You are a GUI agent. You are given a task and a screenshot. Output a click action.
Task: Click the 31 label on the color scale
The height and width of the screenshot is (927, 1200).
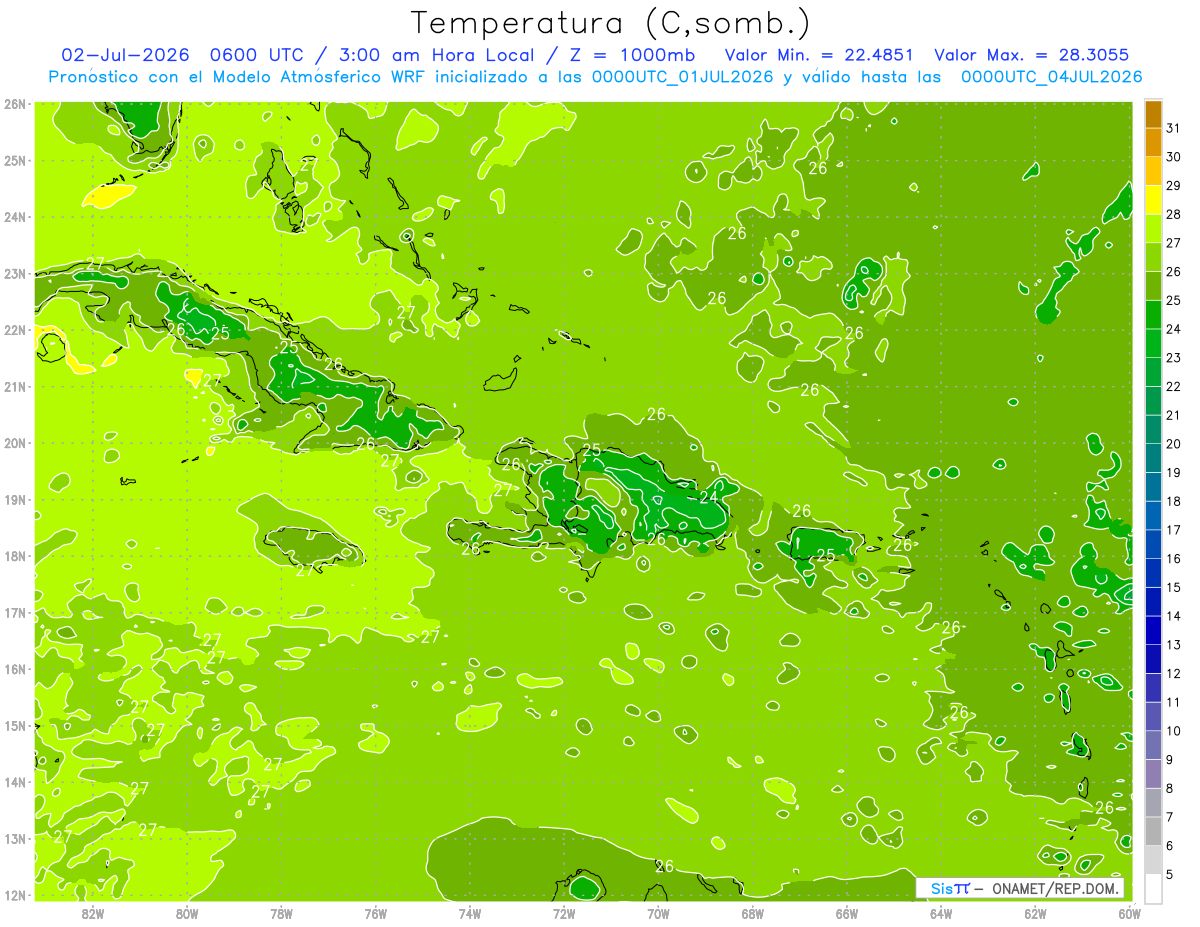[x=1173, y=127]
